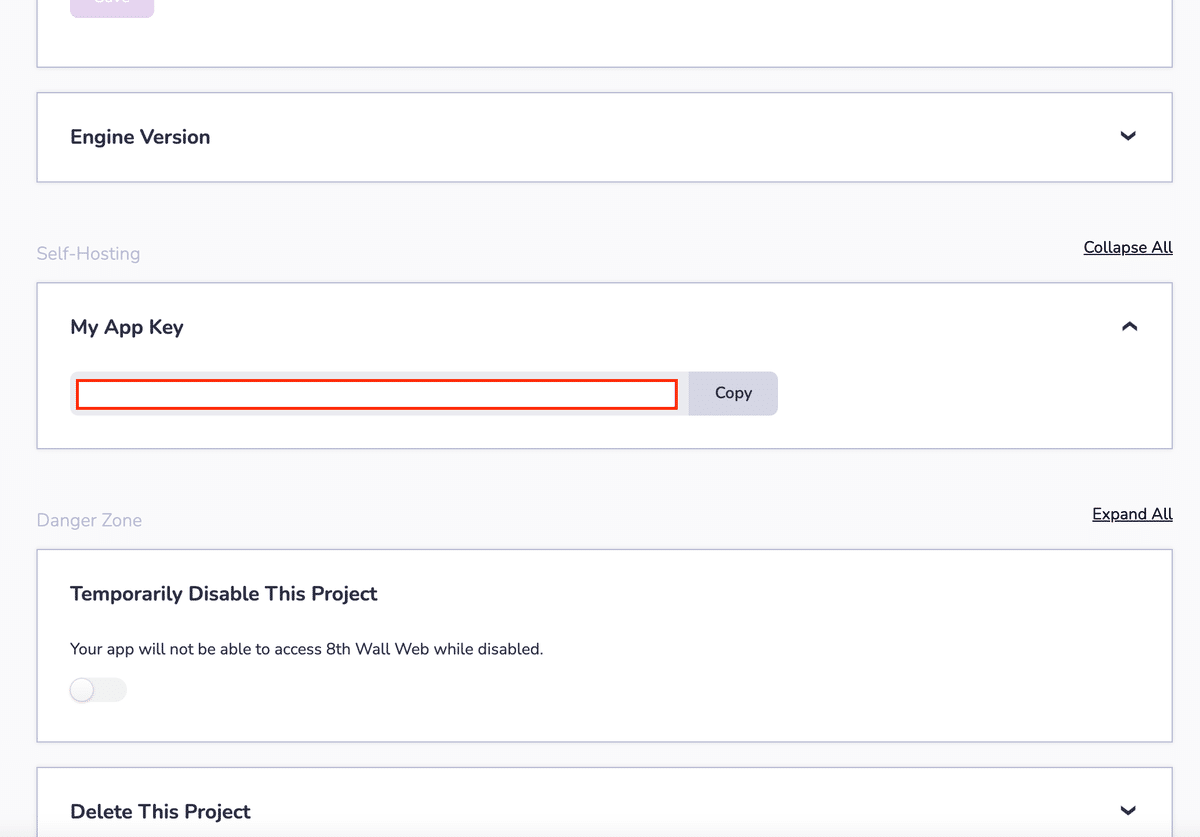Screen dimensions: 1200x837
Task: Click the Collapse All link
Action: pos(1128,247)
